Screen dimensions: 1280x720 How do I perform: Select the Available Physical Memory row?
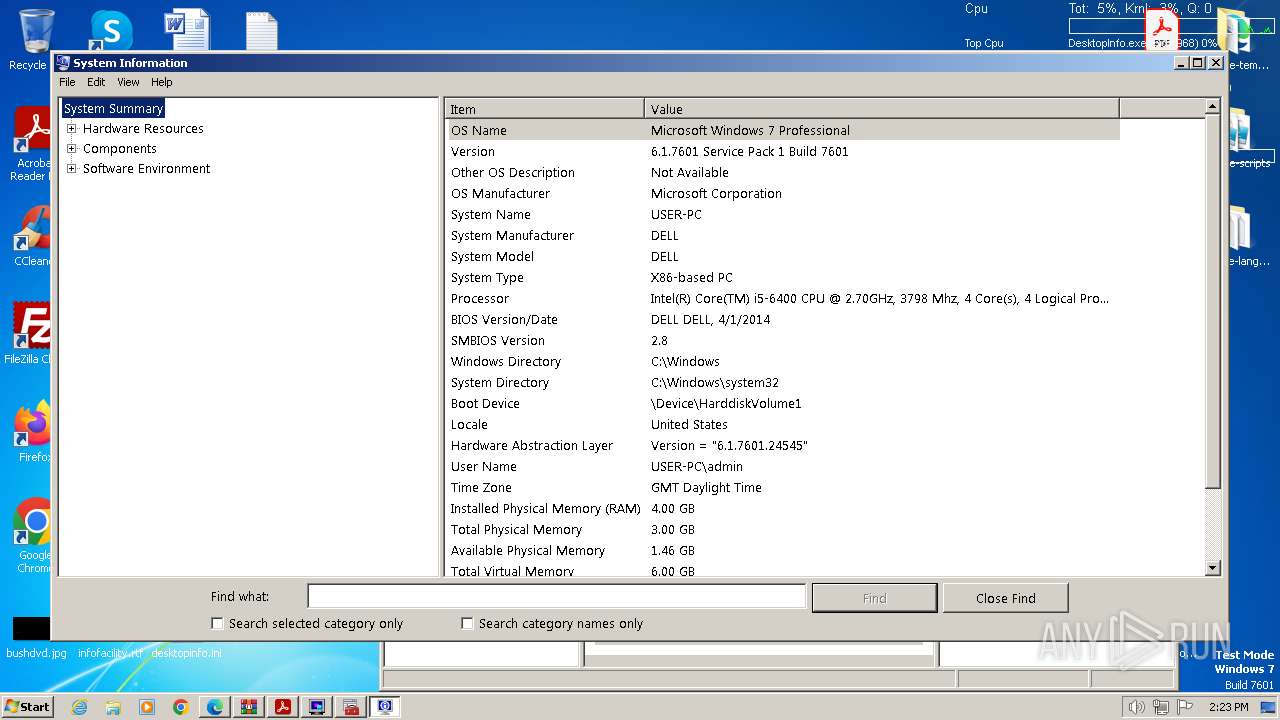click(x=783, y=550)
